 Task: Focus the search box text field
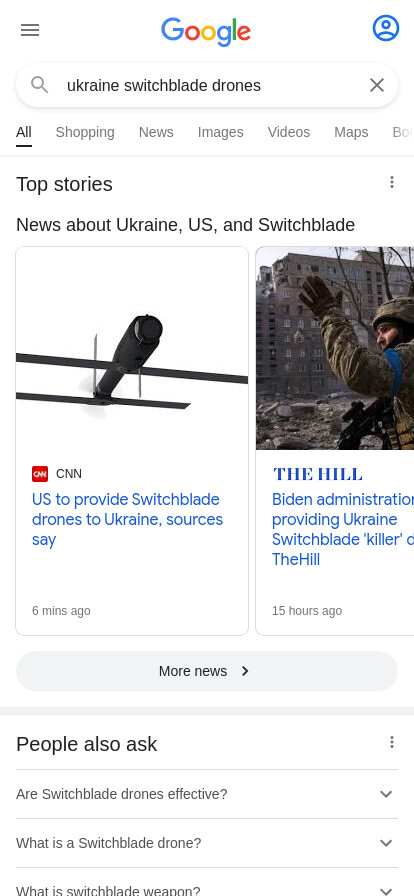pos(212,85)
